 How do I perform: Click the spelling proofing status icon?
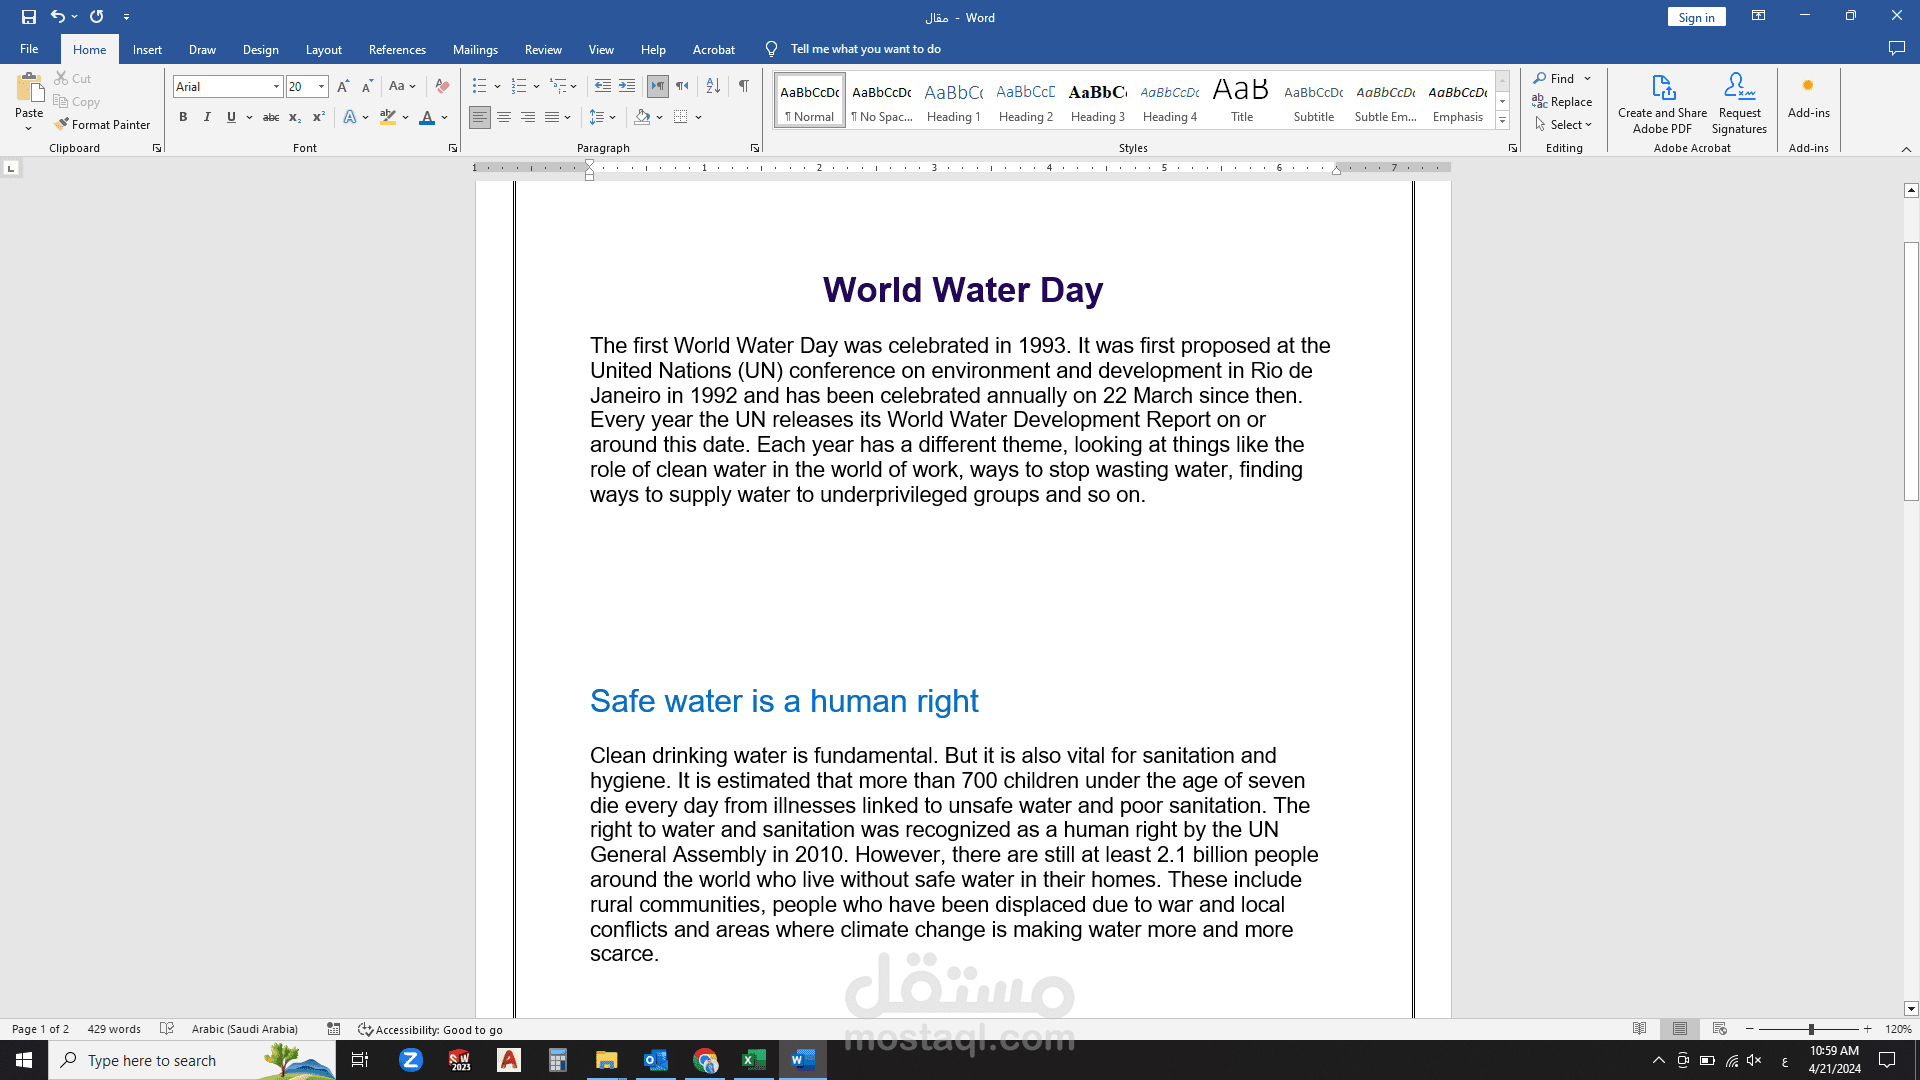pos(167,1029)
